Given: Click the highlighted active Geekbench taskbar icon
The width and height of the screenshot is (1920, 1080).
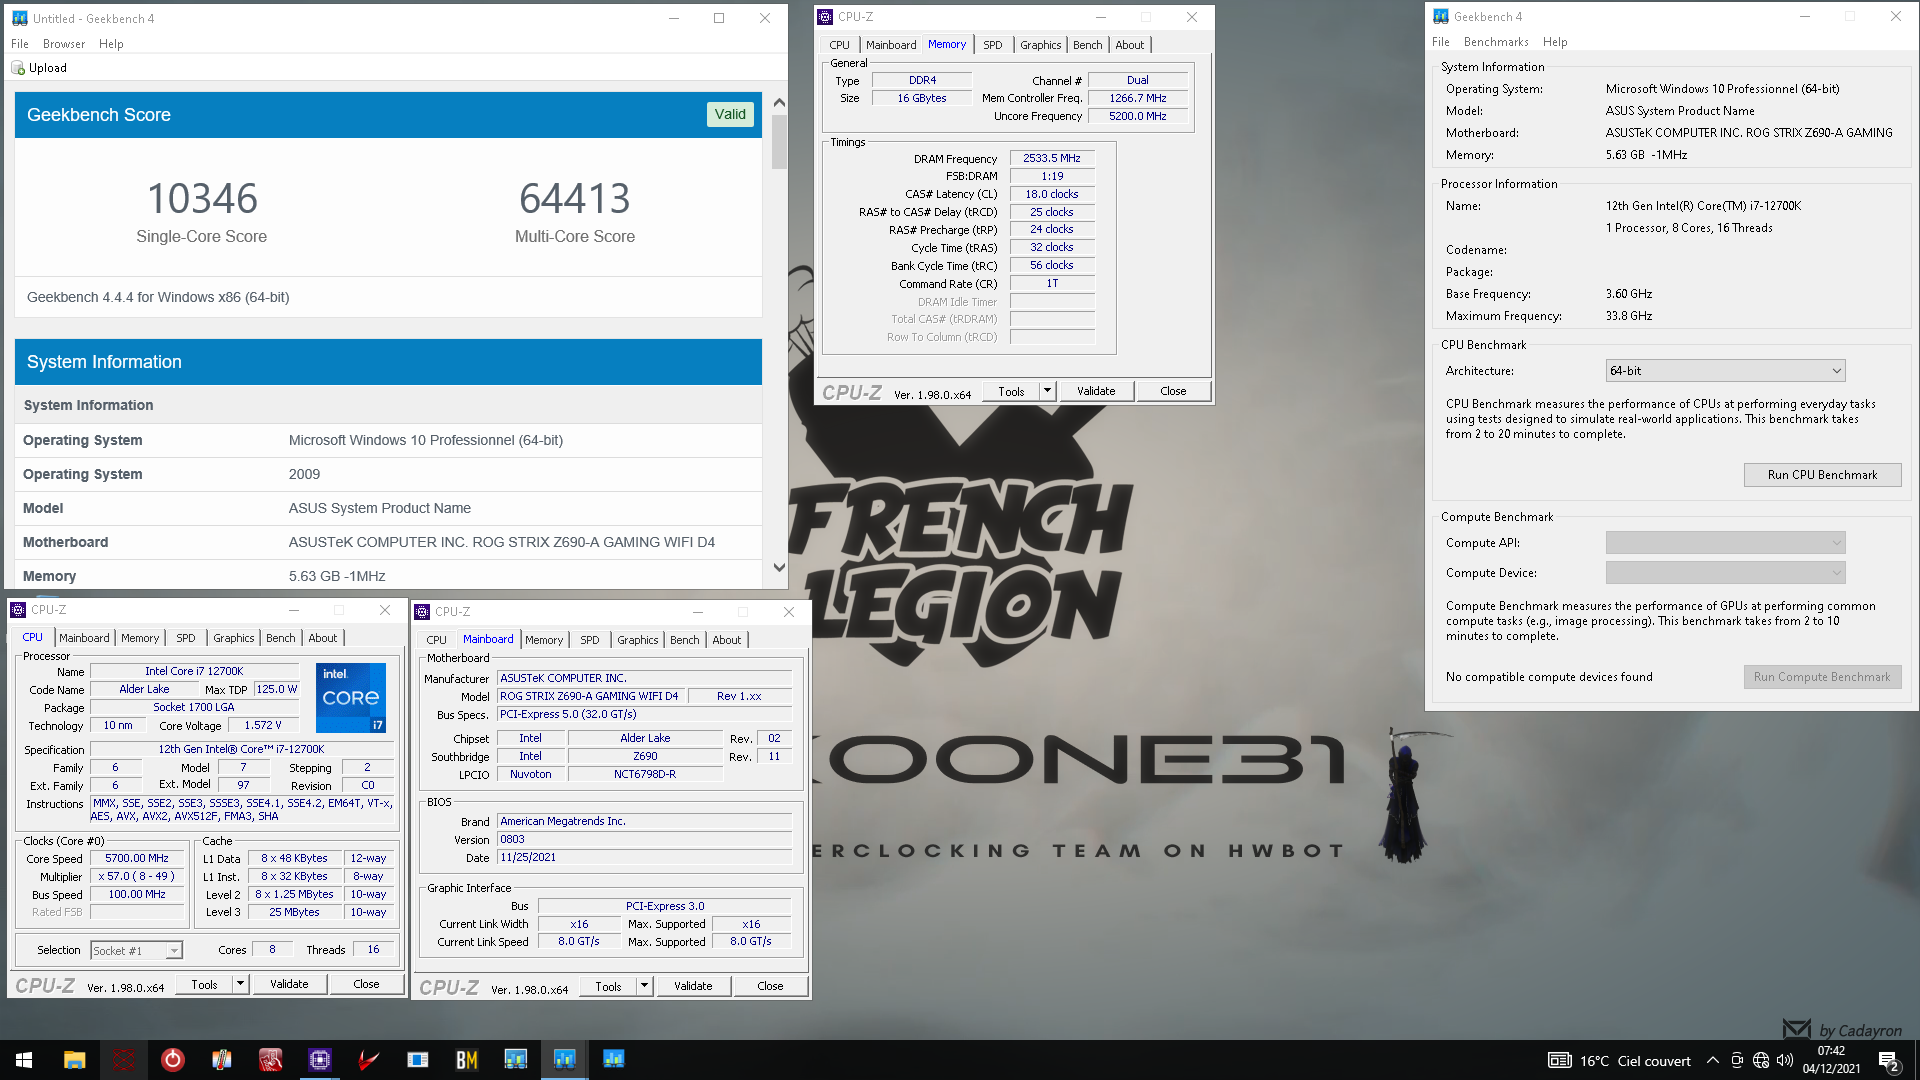Looking at the screenshot, I should [x=564, y=1060].
